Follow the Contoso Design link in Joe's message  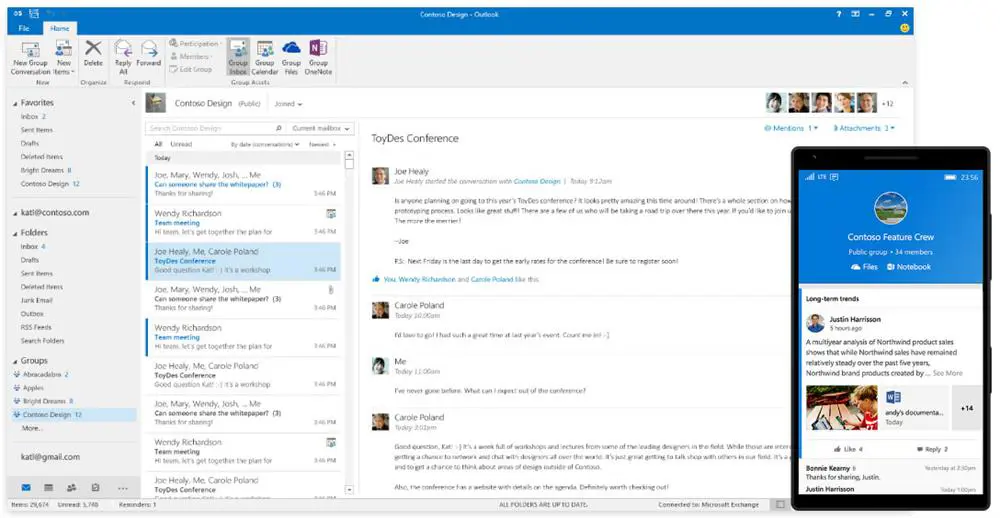pos(537,181)
